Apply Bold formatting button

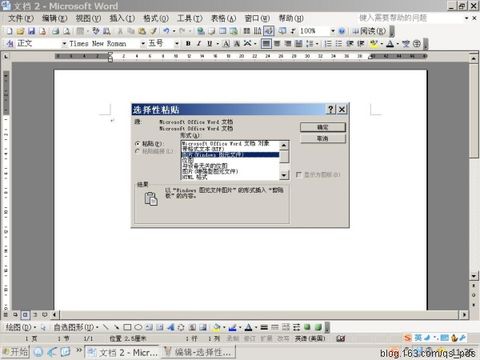(188, 44)
